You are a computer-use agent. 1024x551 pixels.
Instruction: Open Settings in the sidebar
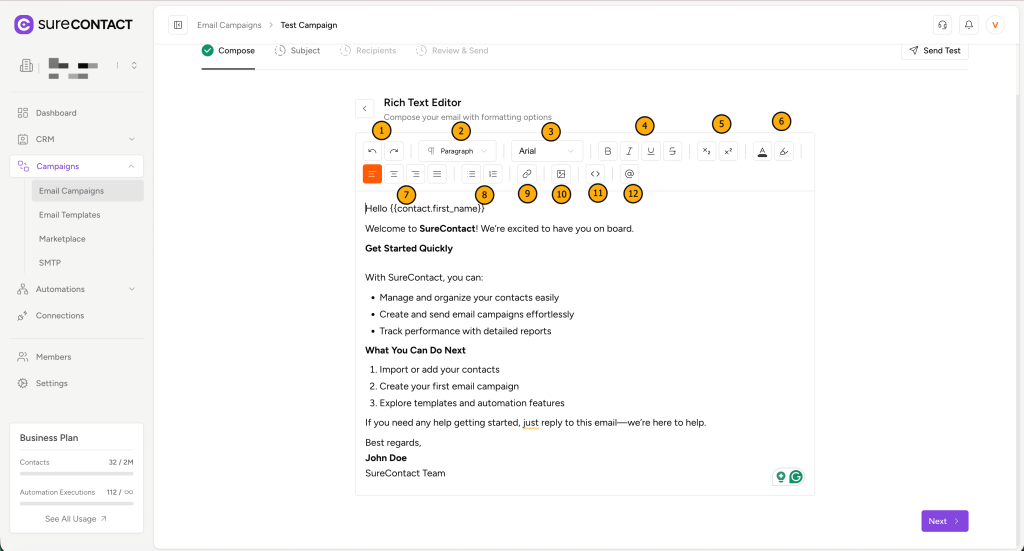(x=76, y=383)
